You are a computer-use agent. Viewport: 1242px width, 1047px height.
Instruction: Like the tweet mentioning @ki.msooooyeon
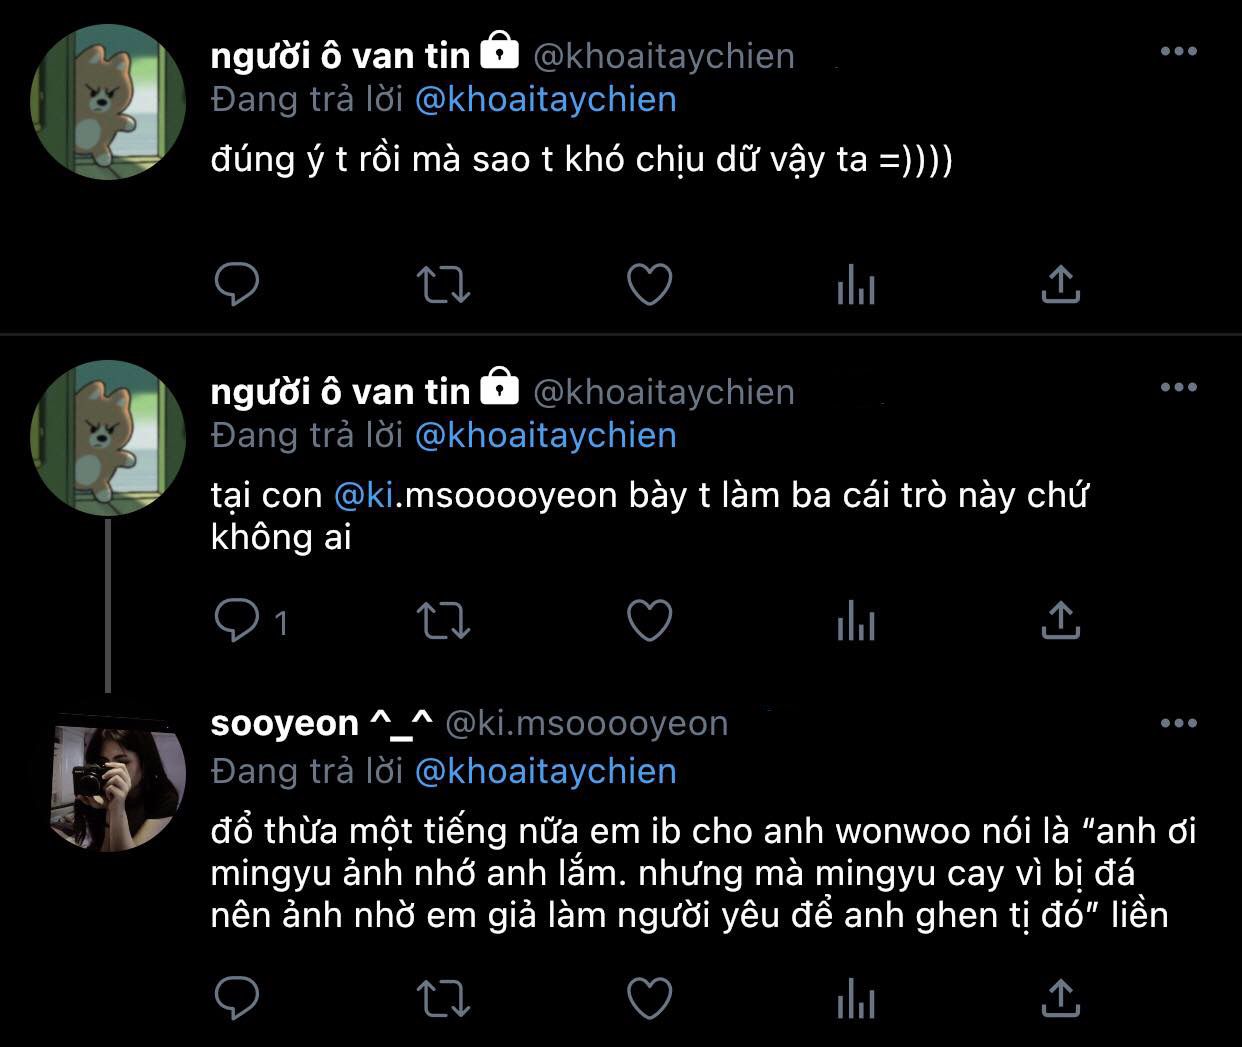coord(649,621)
